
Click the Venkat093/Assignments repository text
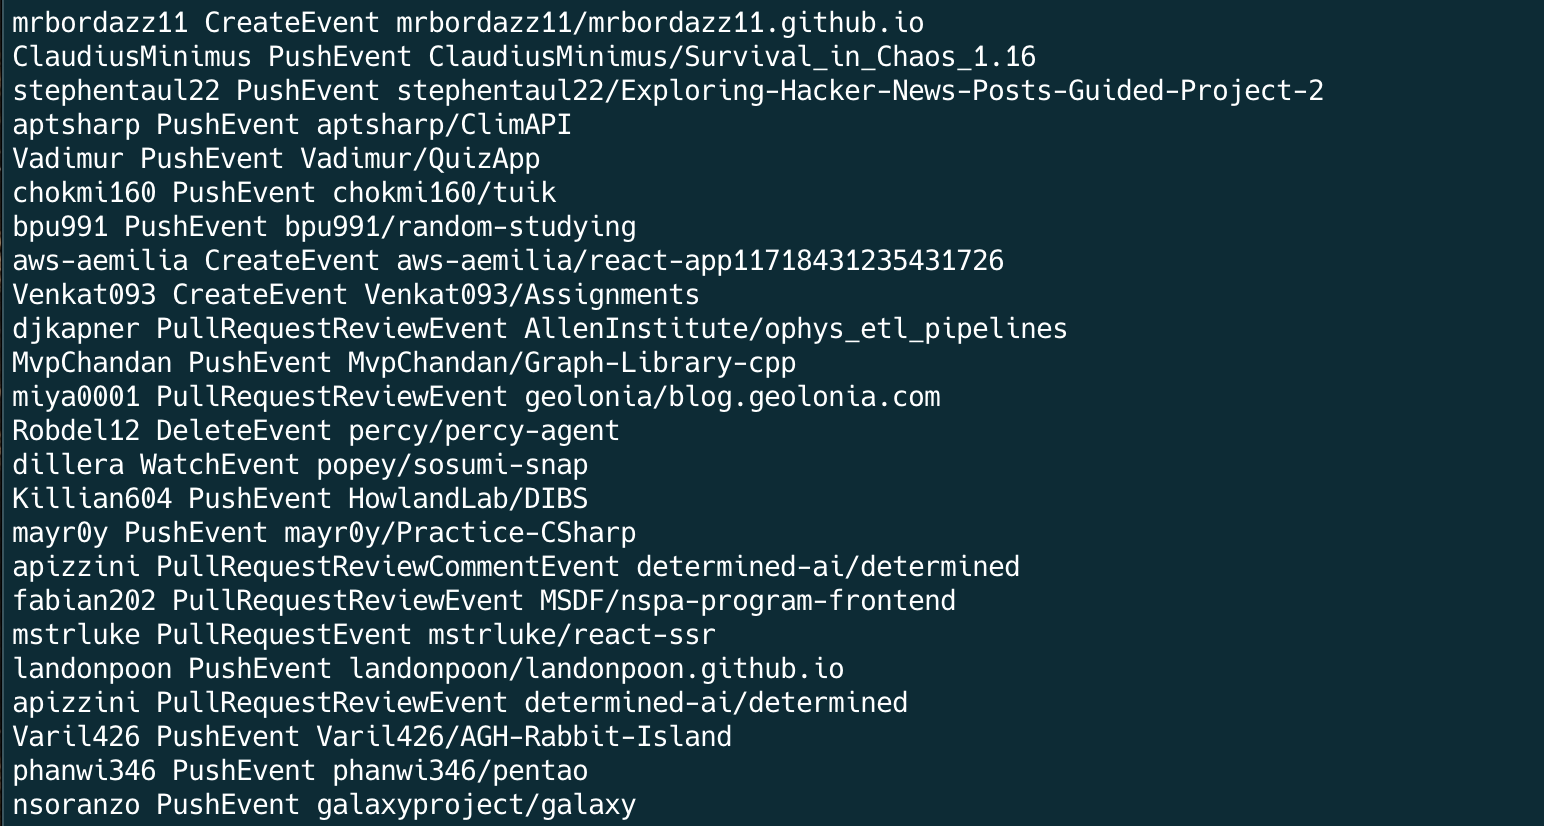point(532,294)
